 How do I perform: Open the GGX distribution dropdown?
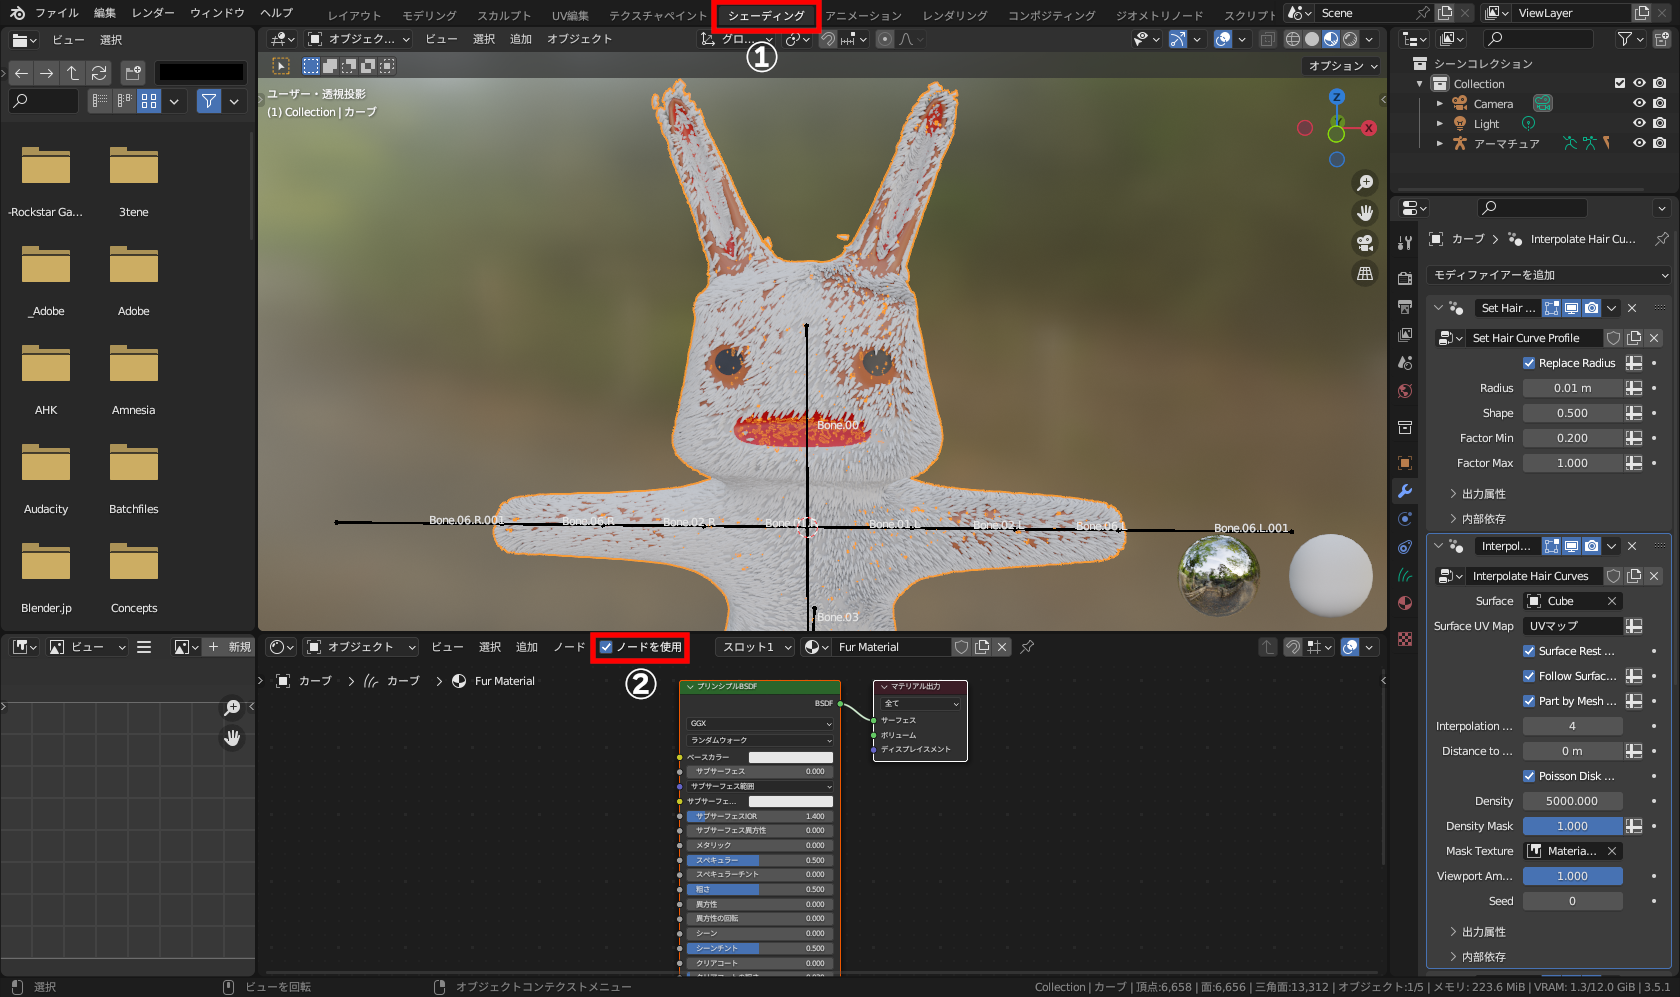(x=759, y=723)
